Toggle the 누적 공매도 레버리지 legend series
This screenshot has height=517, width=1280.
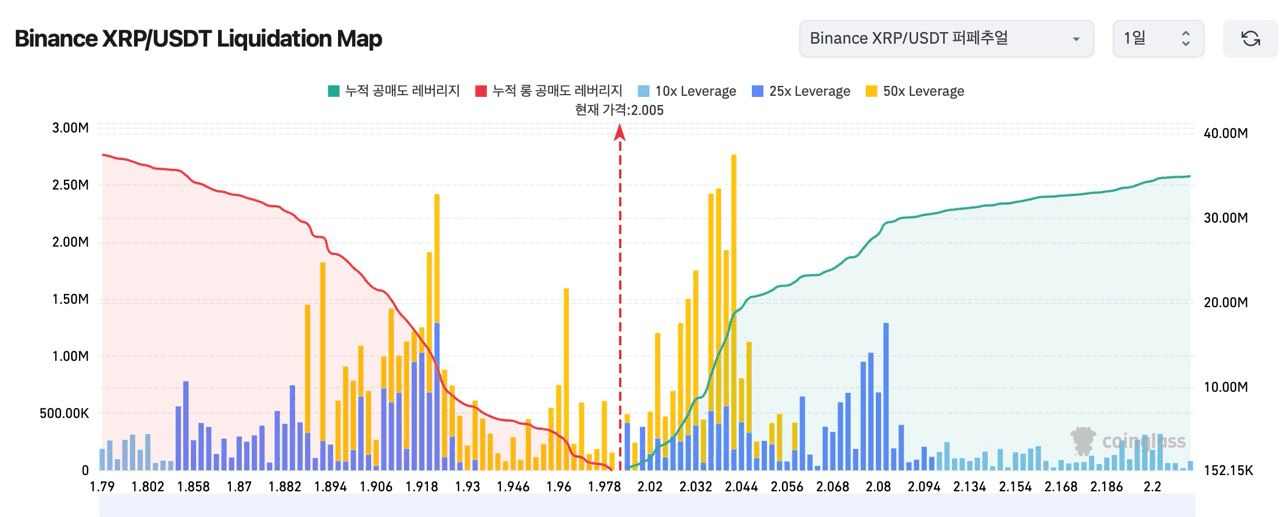point(393,91)
